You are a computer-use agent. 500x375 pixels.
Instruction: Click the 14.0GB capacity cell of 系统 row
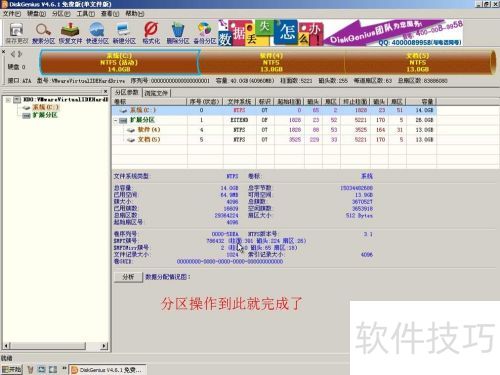(x=421, y=110)
